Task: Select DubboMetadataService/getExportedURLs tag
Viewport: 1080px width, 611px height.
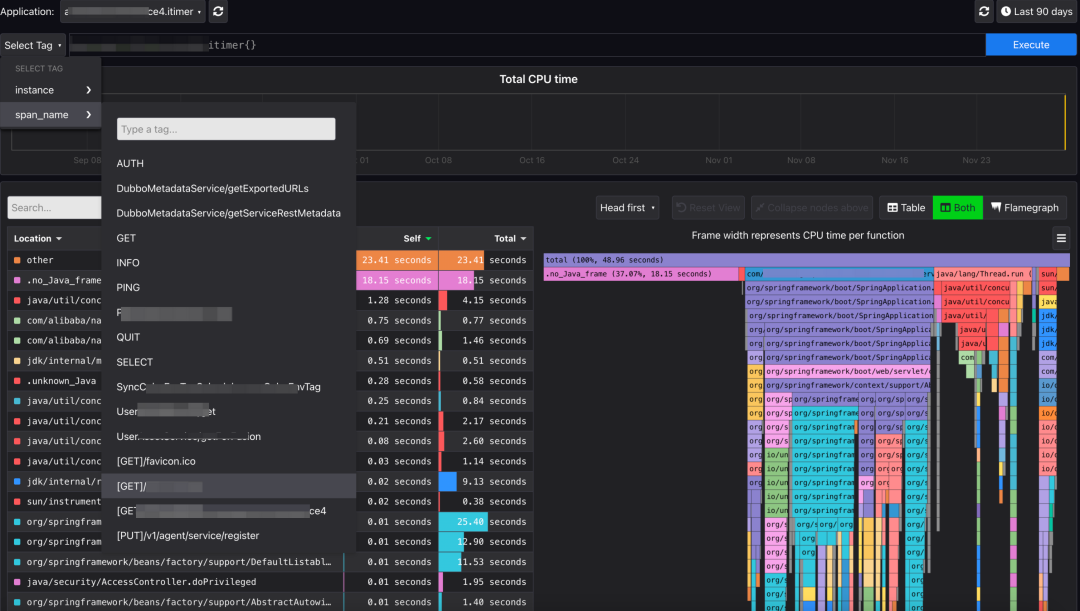Action: (229, 189)
